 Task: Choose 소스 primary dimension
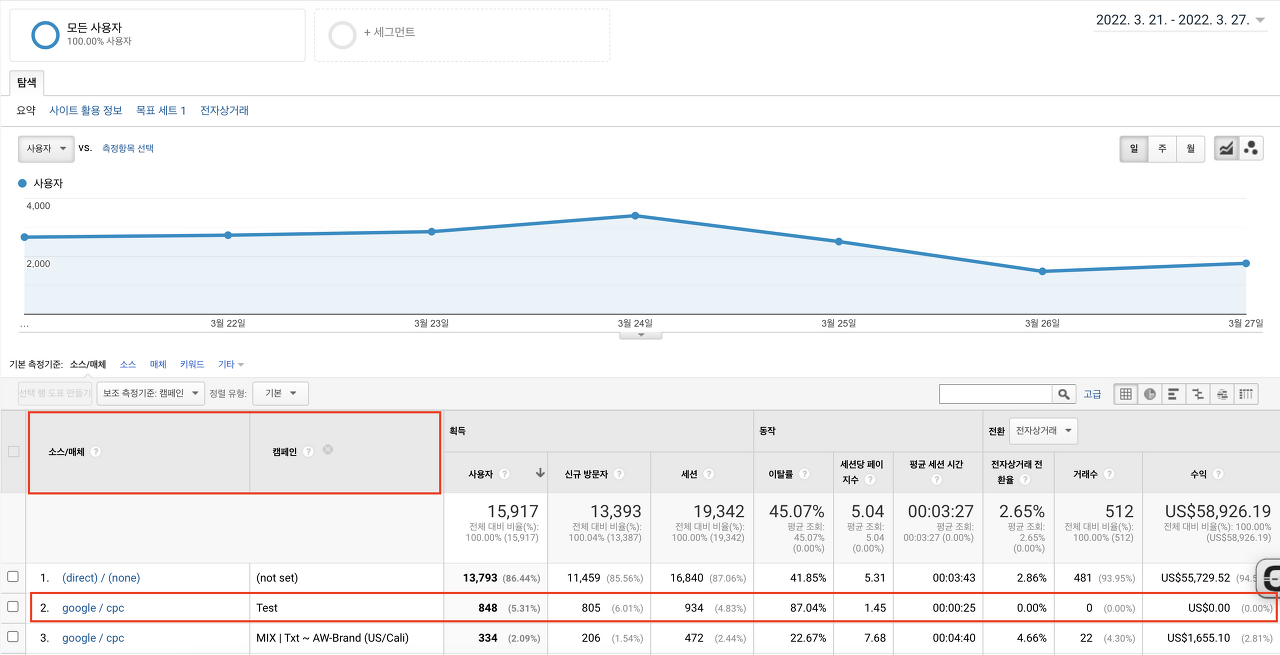[x=128, y=365]
